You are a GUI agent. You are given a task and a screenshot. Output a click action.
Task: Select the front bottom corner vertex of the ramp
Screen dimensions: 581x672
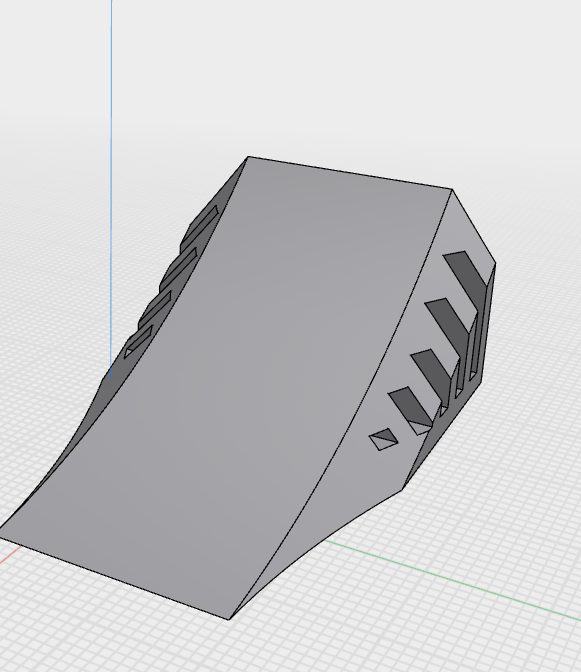pos(229,619)
